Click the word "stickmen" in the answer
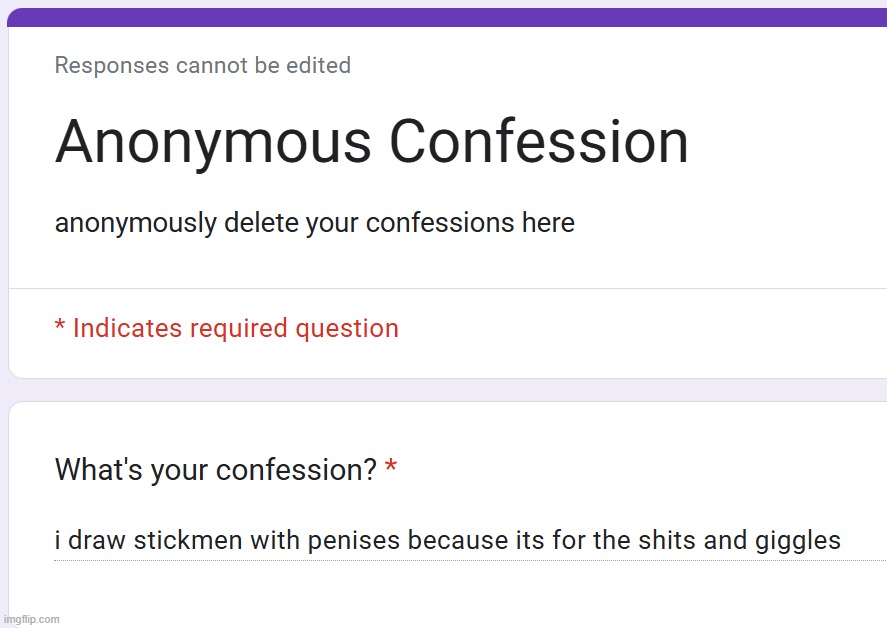Screen dimensions: 887x628 pos(184,541)
